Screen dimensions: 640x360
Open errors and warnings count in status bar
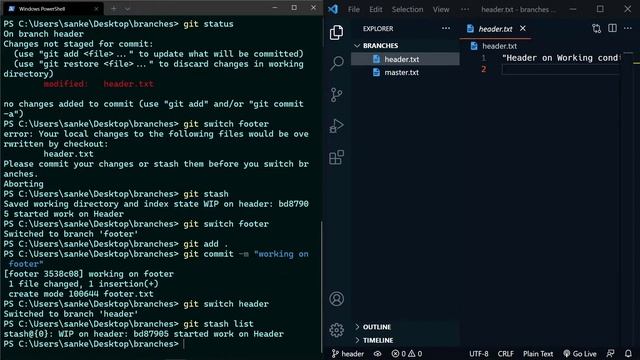pos(407,353)
